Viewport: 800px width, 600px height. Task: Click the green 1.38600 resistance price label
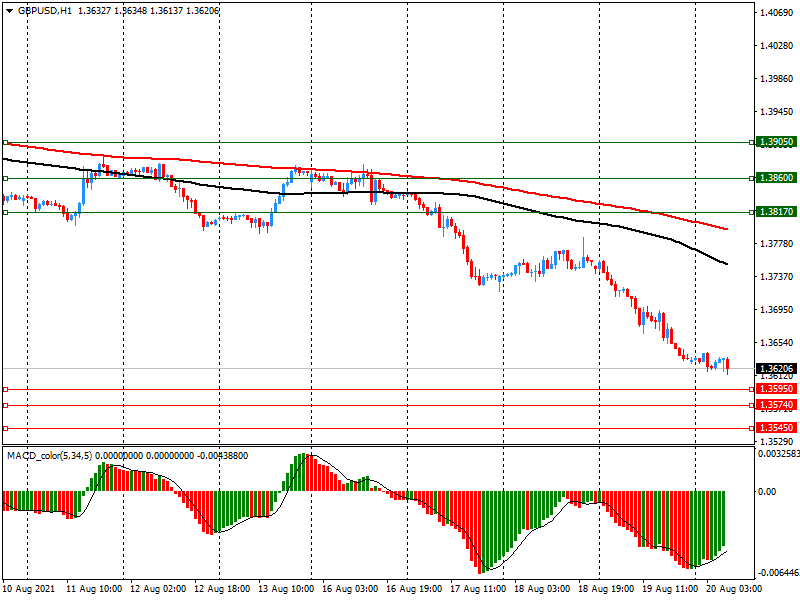(776, 178)
